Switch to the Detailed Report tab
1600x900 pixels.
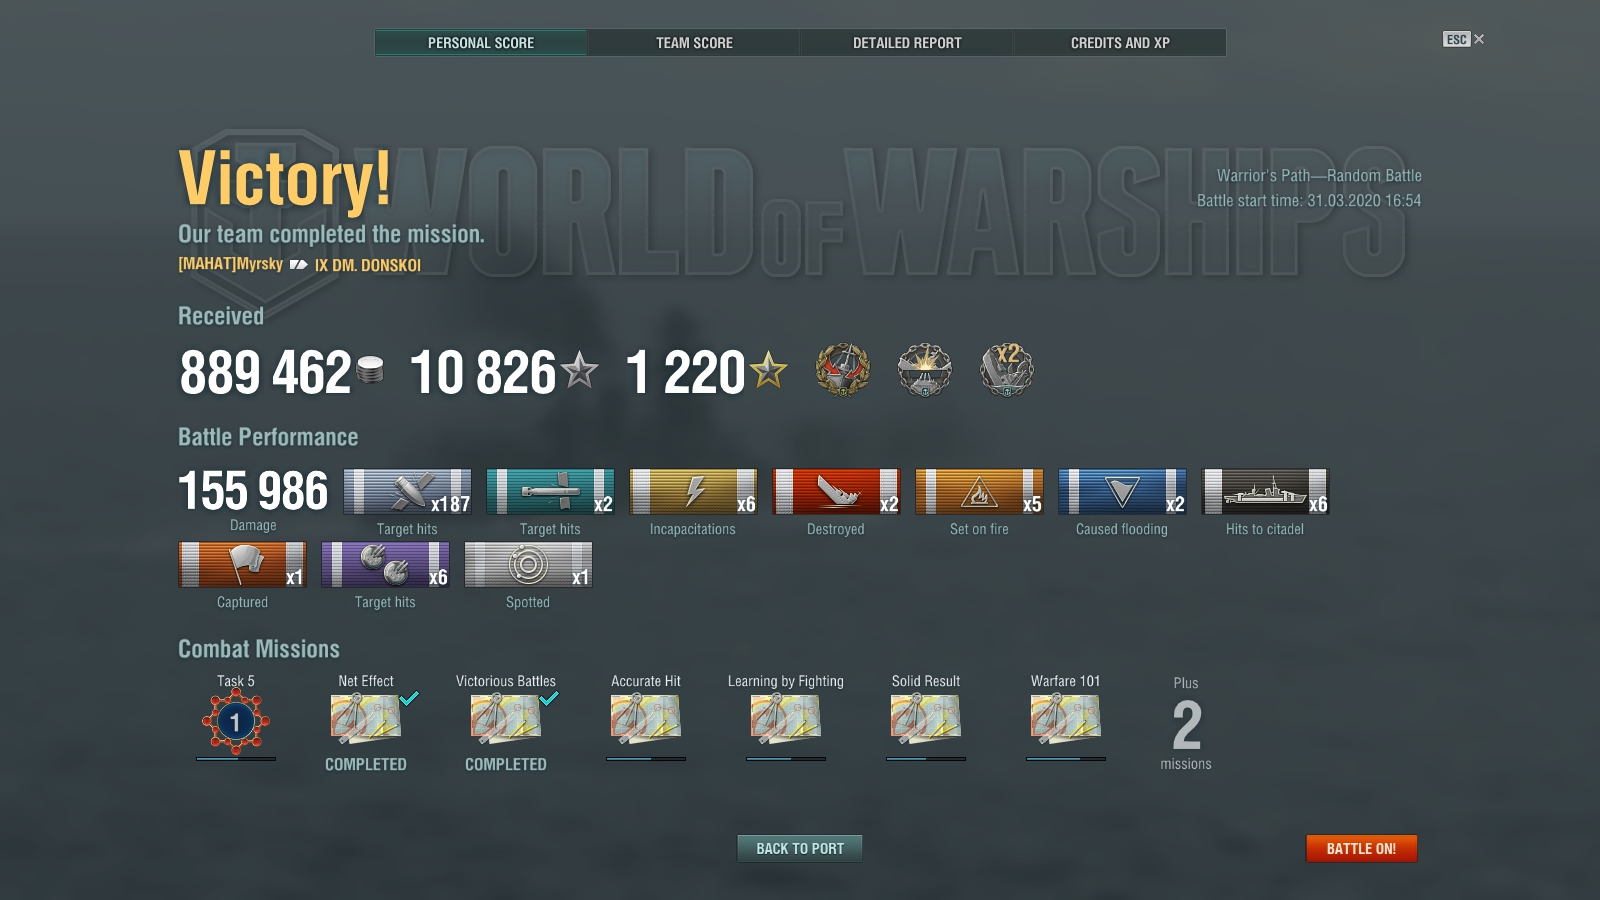coord(907,43)
